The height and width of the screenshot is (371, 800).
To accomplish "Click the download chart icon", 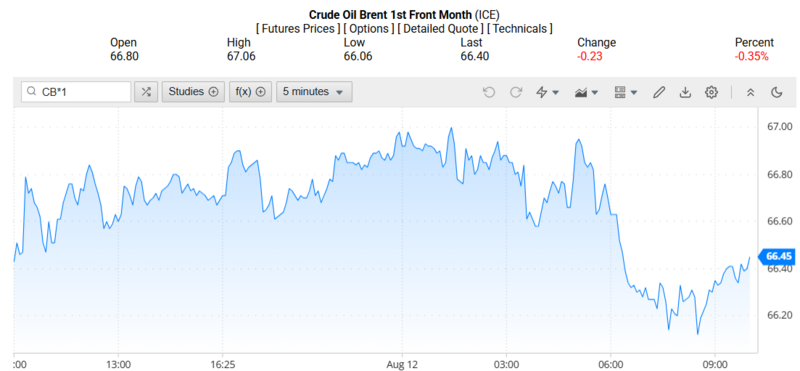I will coord(685,92).
